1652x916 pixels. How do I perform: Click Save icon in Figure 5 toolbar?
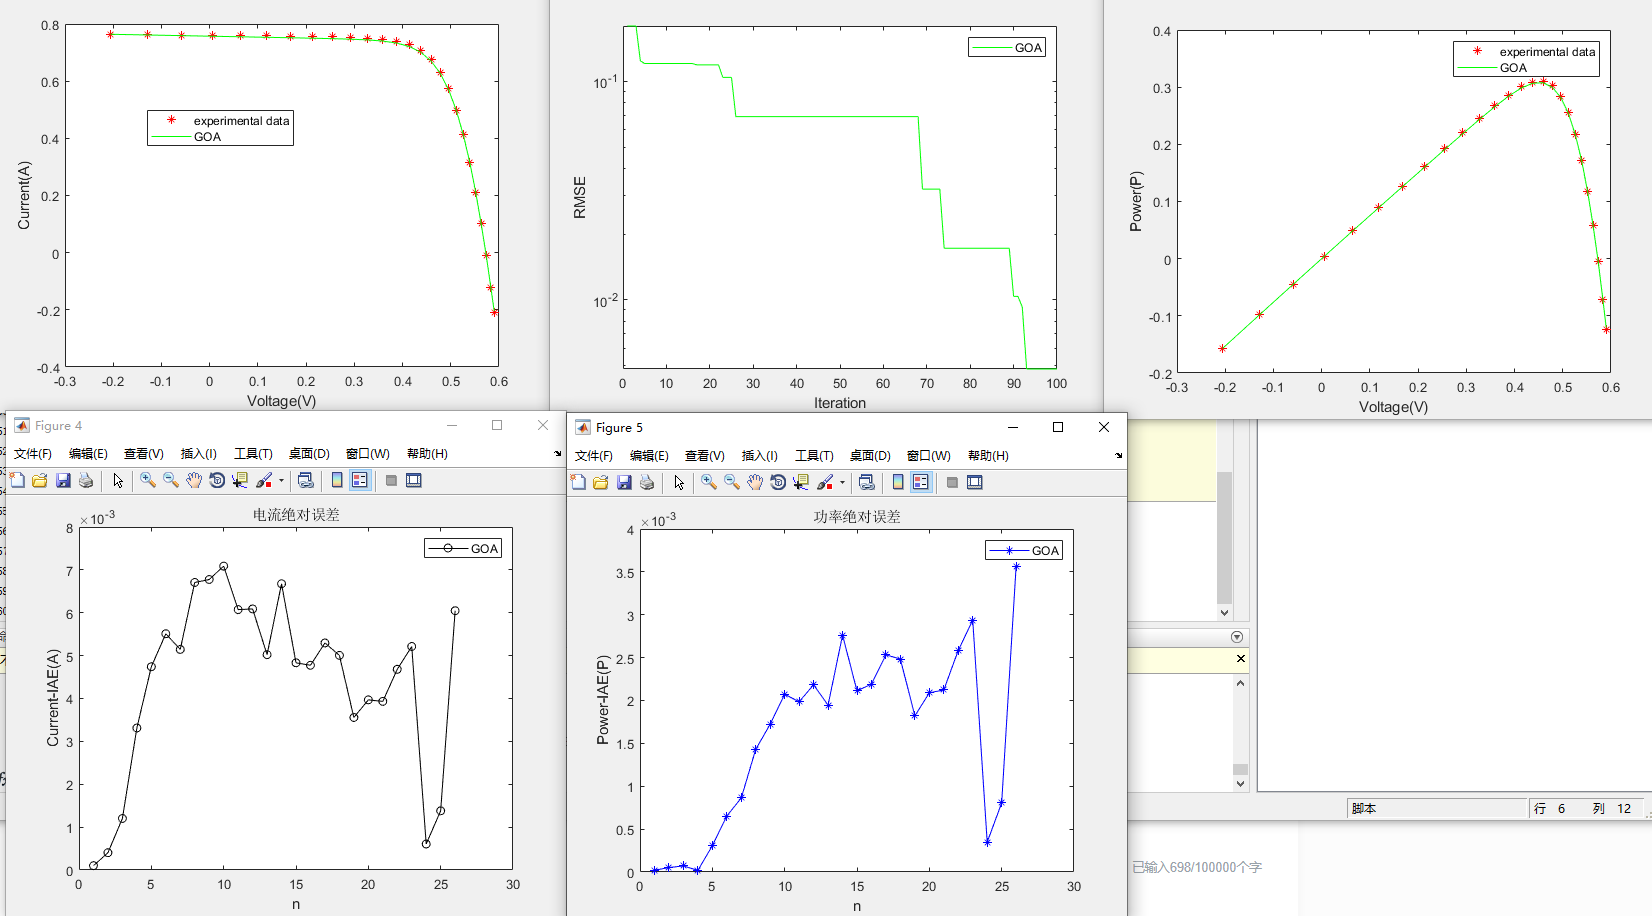click(x=624, y=483)
